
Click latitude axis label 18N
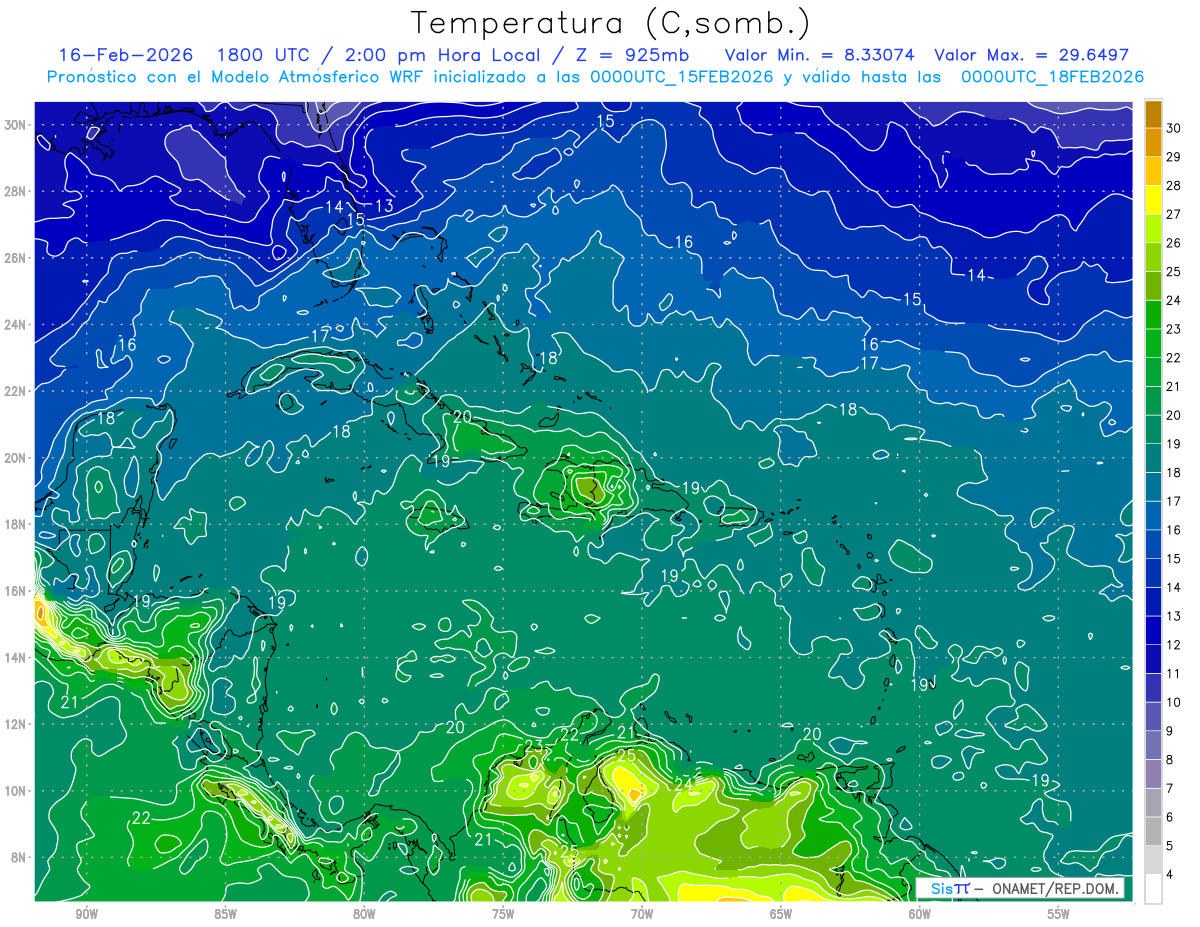(x=16, y=524)
